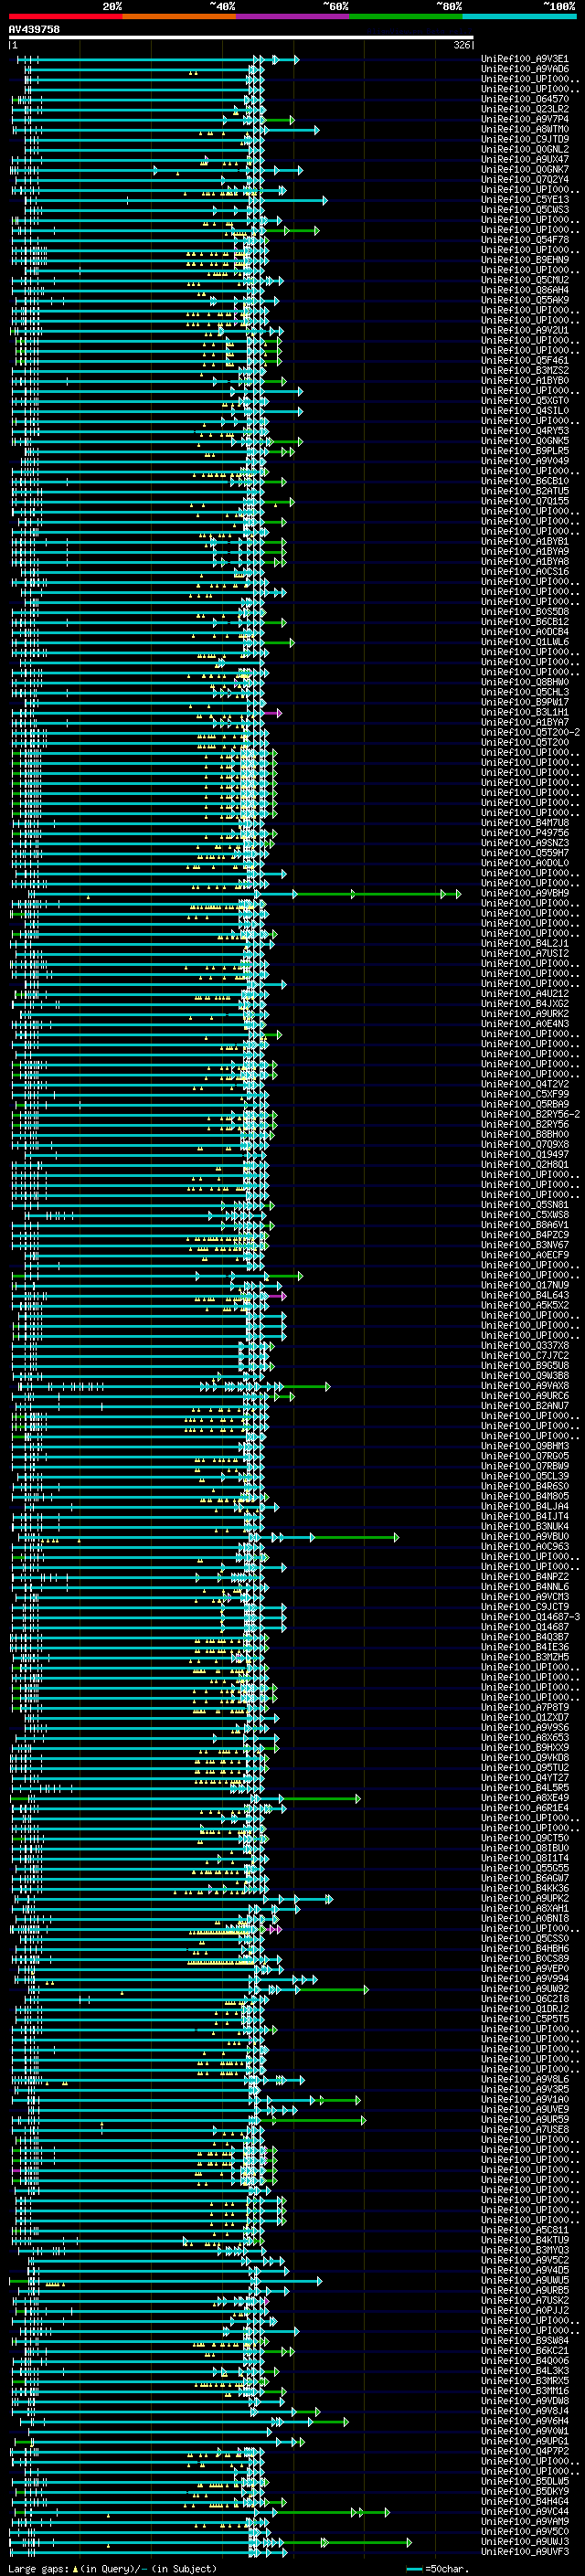Click the cyan ~100% identity legend bar
585x2576 pixels.
520,16
